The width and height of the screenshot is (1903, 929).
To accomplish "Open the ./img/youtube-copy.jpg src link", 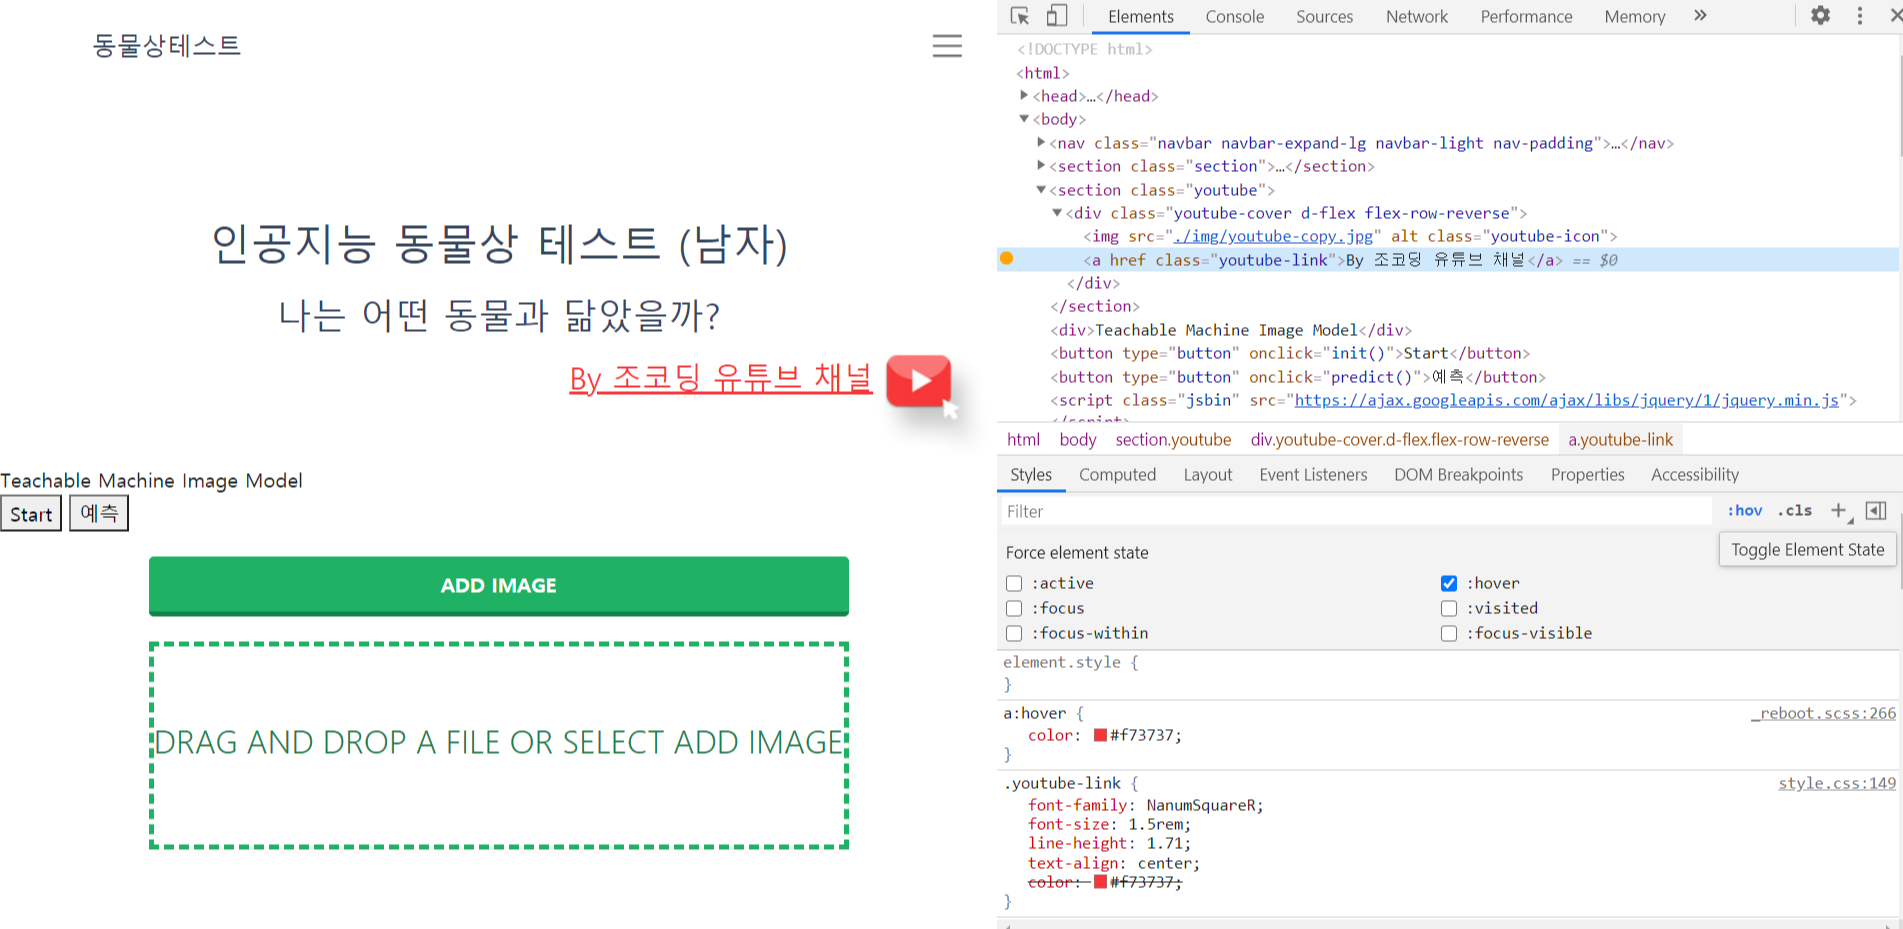I will tap(1274, 236).
